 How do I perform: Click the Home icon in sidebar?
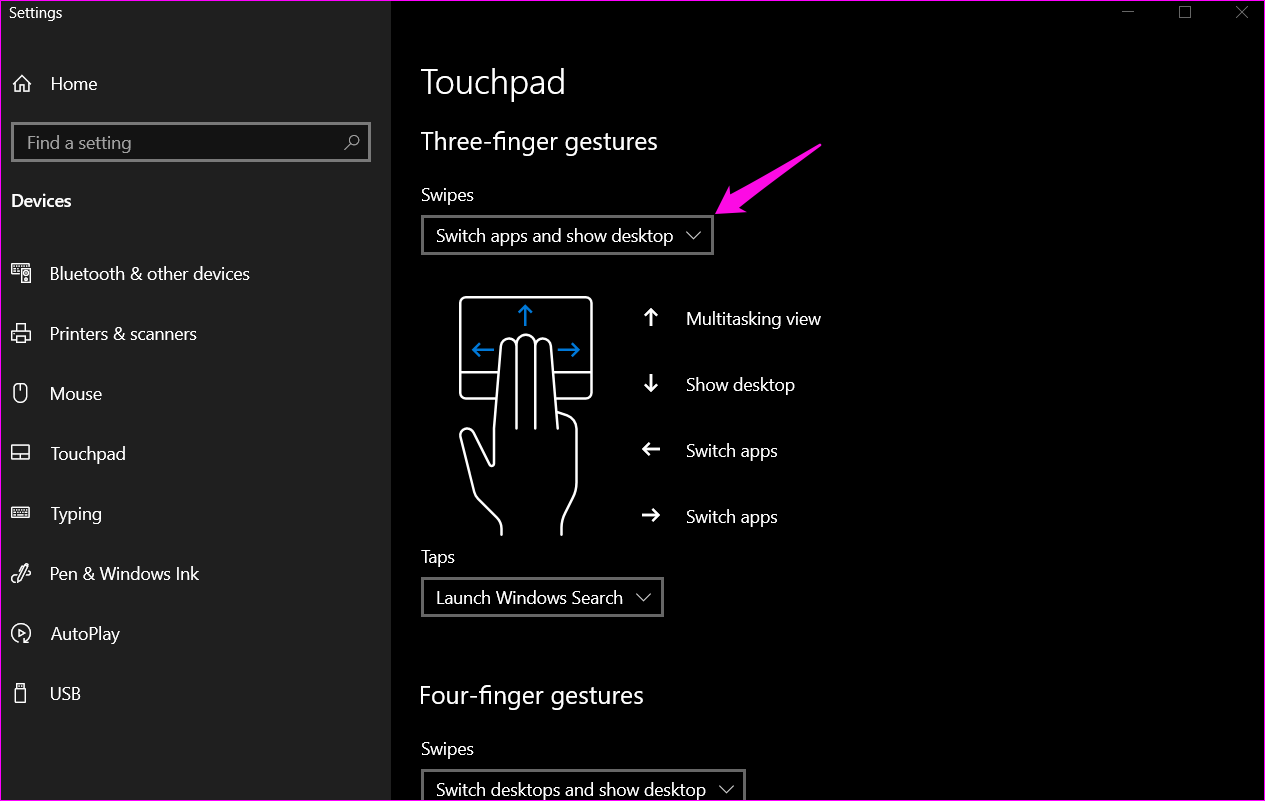tap(21, 84)
